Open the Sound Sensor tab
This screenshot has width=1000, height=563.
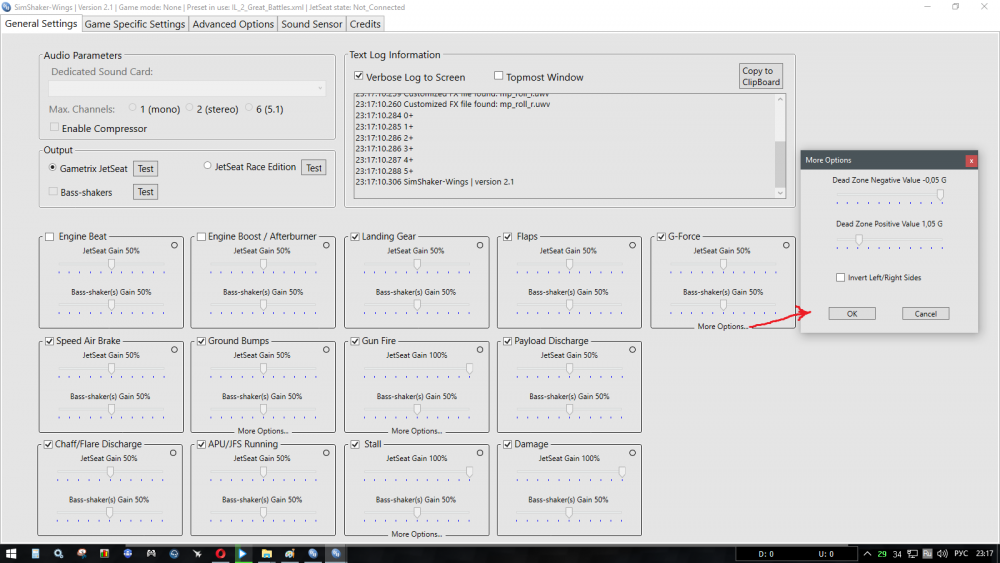click(x=311, y=24)
